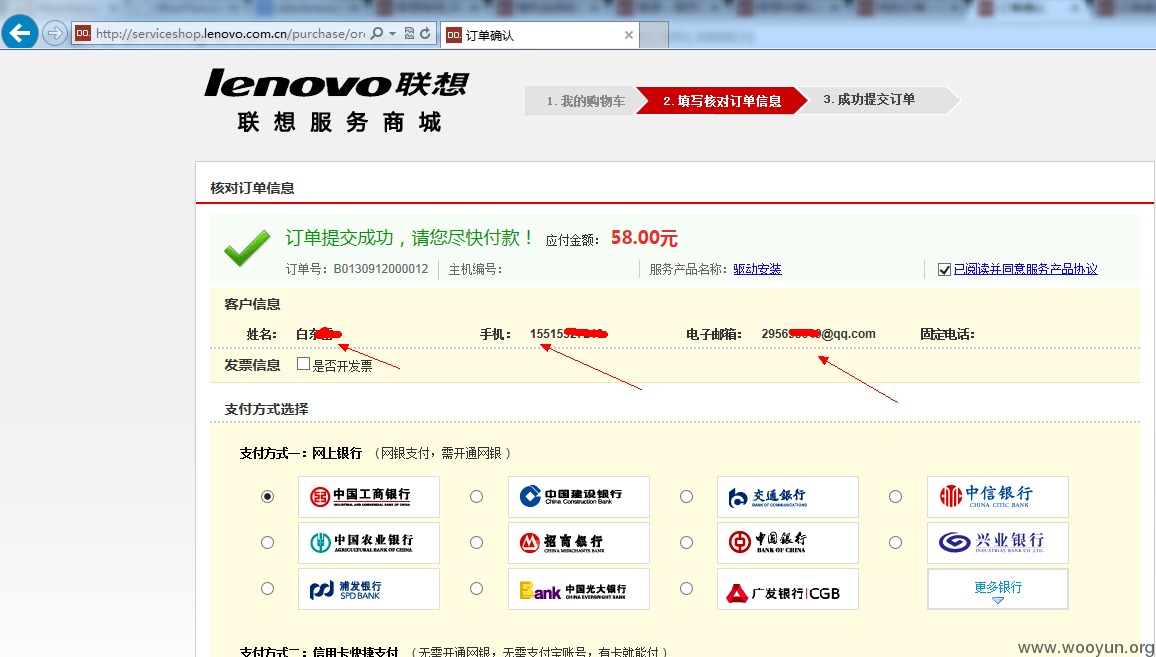Close the 订单确认 tab
Image resolution: width=1156 pixels, height=657 pixels.
(628, 35)
